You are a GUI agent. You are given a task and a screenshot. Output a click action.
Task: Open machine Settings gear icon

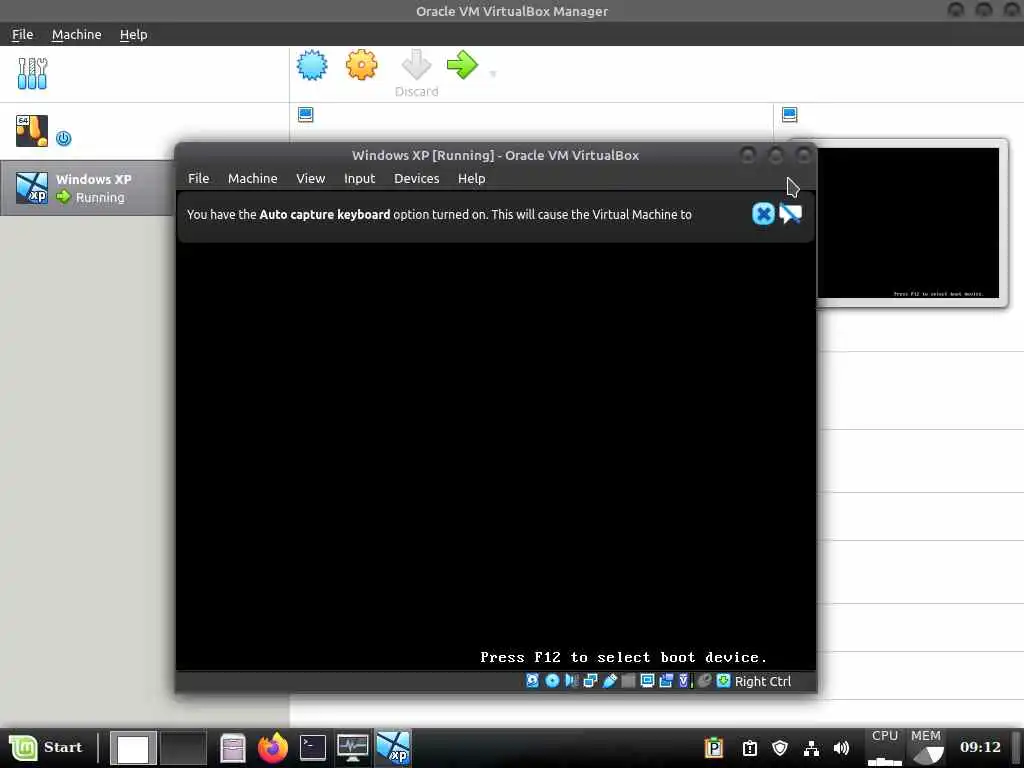361,65
